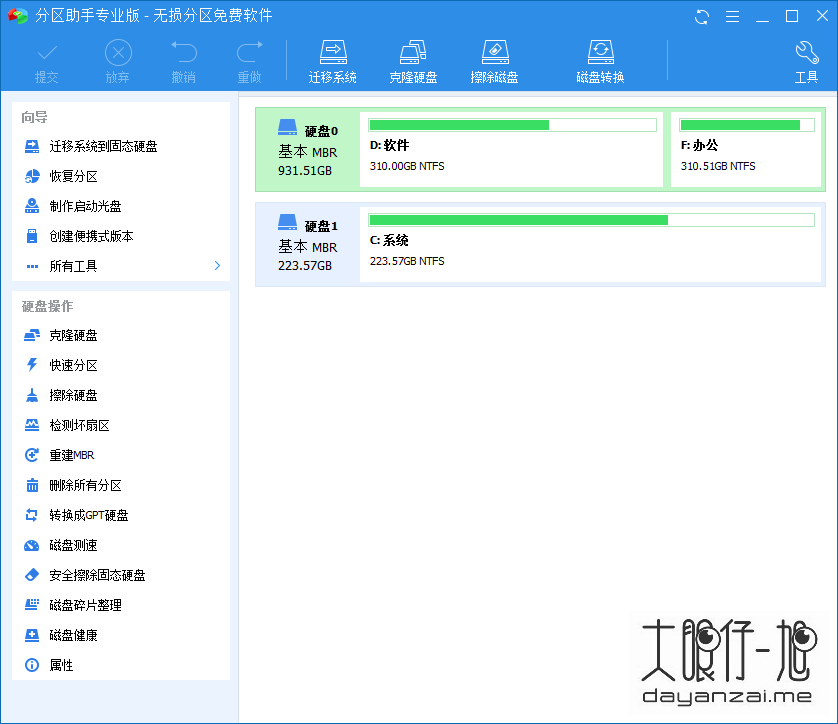
Task: Click the 撤销 (undo) toolbar icon
Action: pyautogui.click(x=184, y=62)
